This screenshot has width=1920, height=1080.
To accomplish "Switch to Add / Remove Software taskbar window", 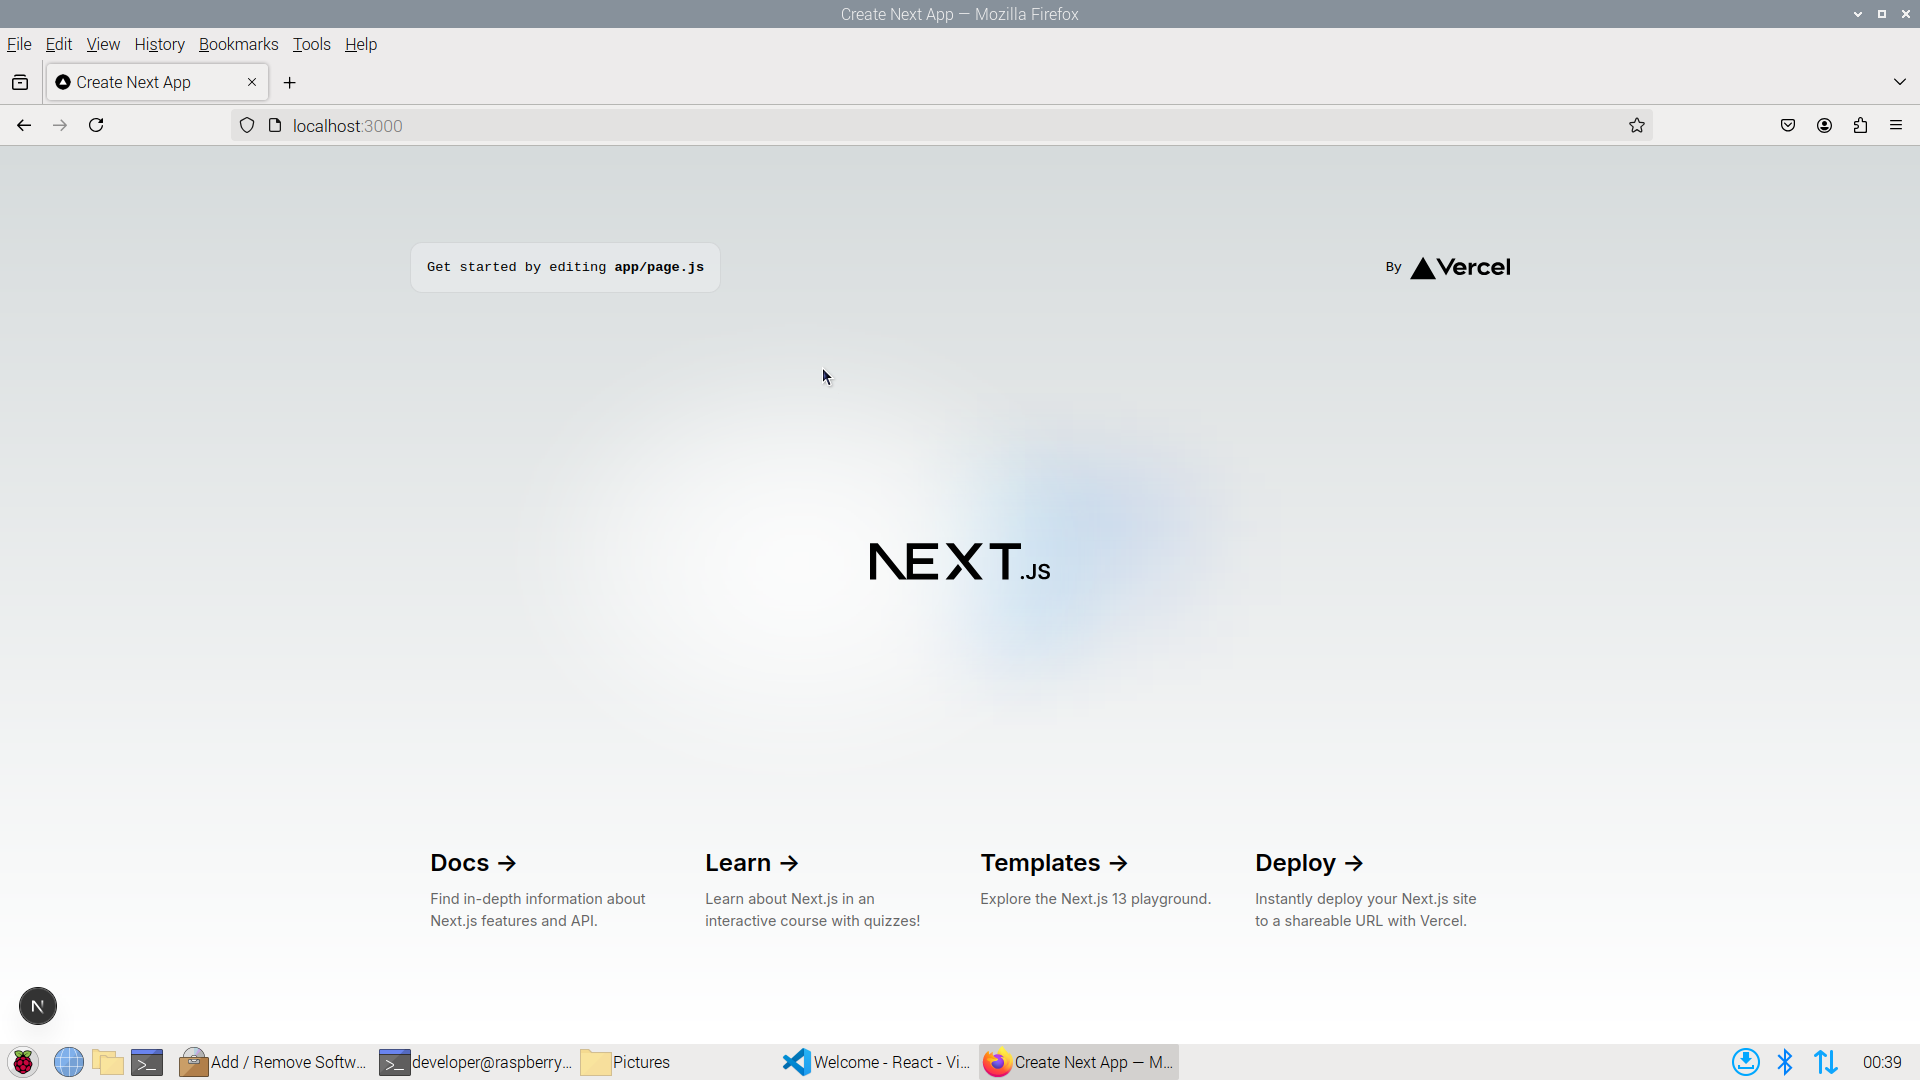I will 273,1062.
